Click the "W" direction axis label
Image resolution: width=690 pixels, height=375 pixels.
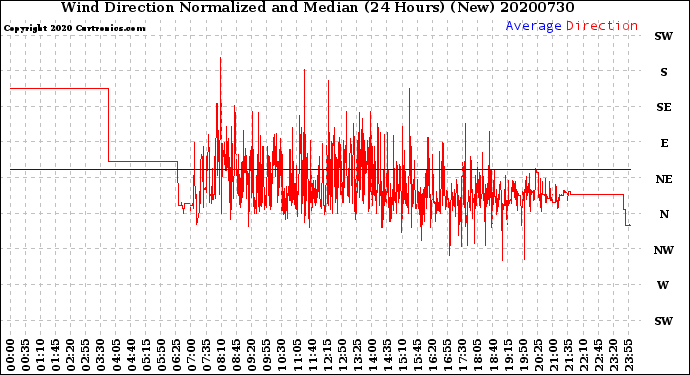663,285
